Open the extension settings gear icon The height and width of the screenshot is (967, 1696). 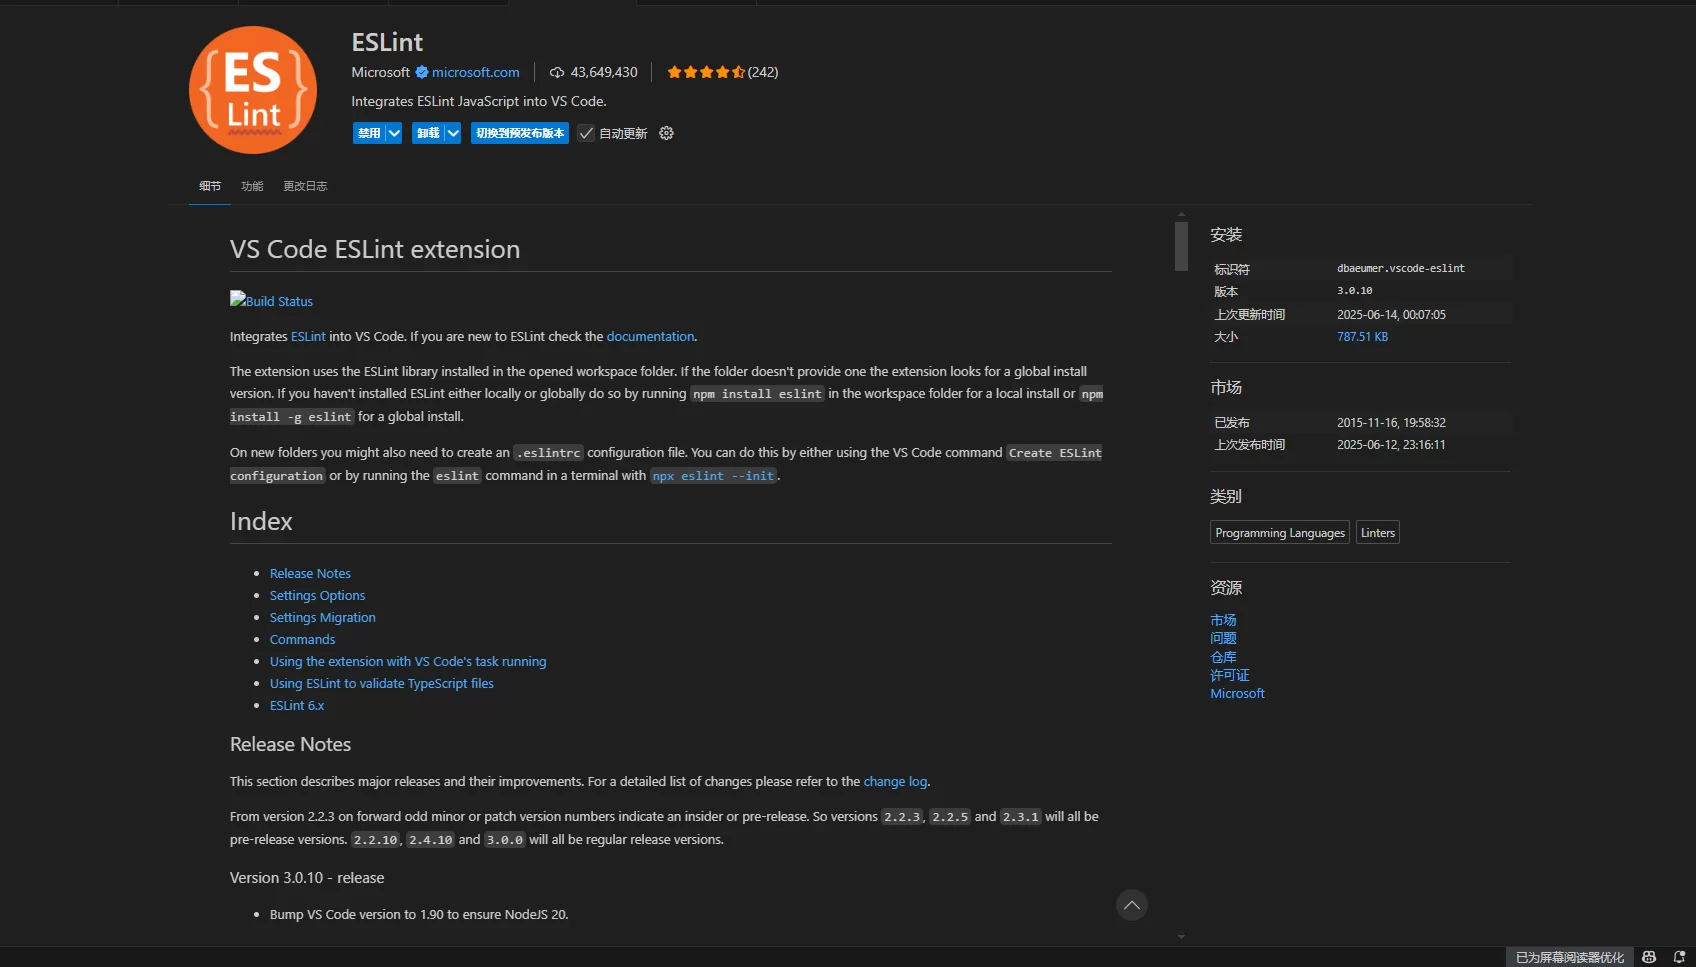coord(667,133)
